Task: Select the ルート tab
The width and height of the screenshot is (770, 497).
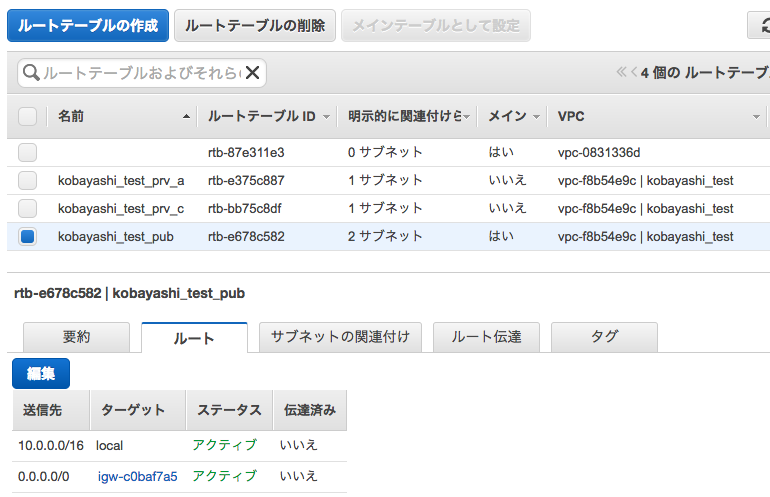Action: [x=194, y=337]
